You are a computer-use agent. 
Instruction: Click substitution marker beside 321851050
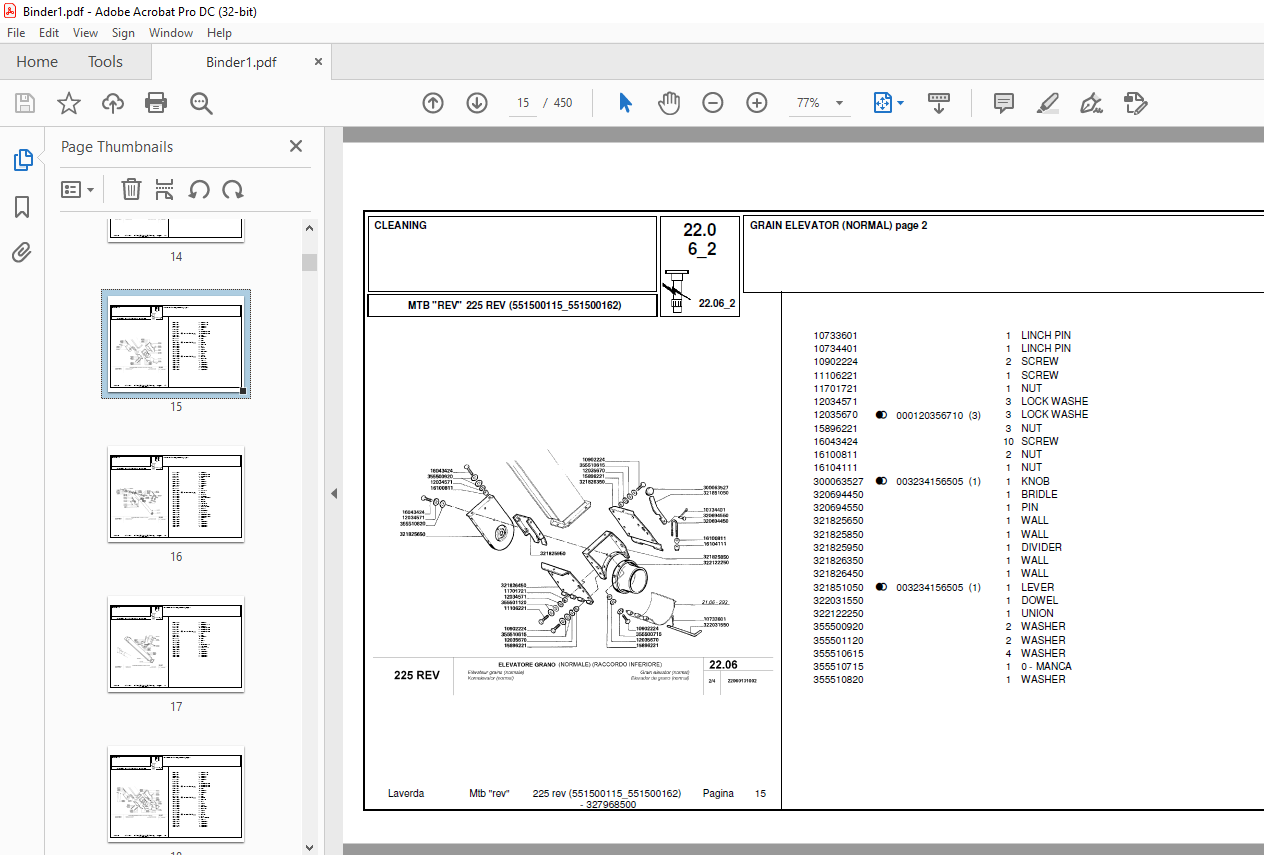pos(881,587)
